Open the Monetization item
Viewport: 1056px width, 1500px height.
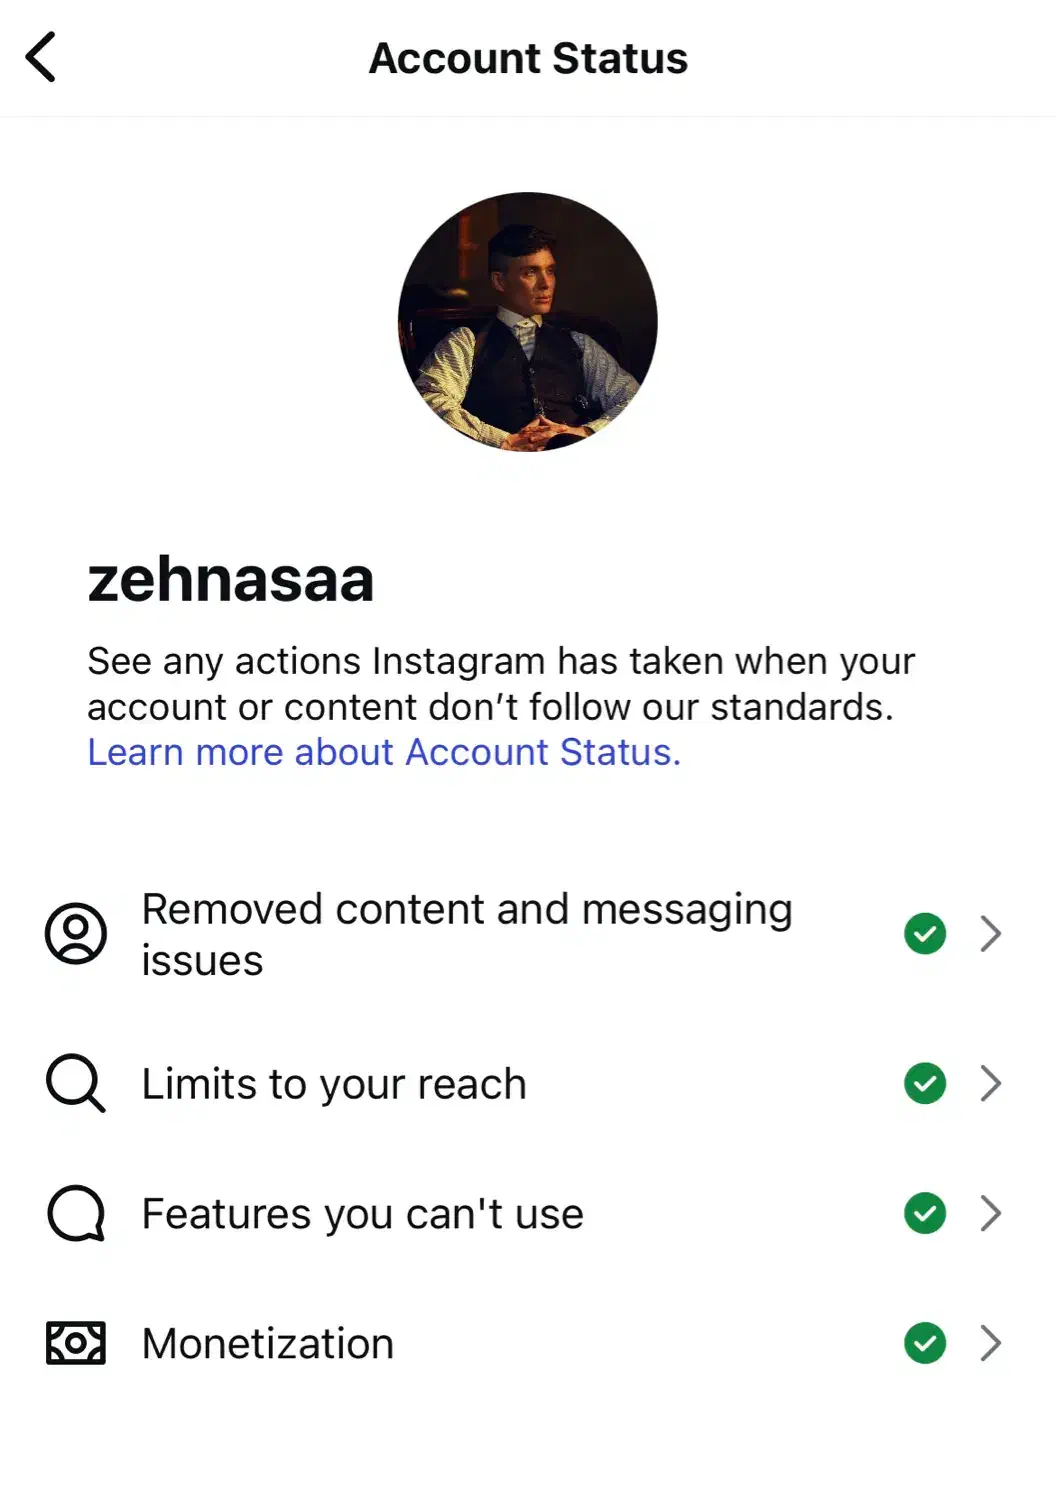tap(268, 1344)
